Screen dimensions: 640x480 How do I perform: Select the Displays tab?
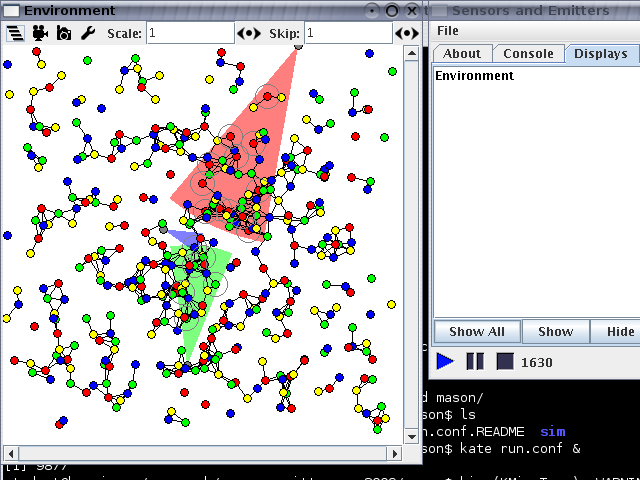[600, 54]
